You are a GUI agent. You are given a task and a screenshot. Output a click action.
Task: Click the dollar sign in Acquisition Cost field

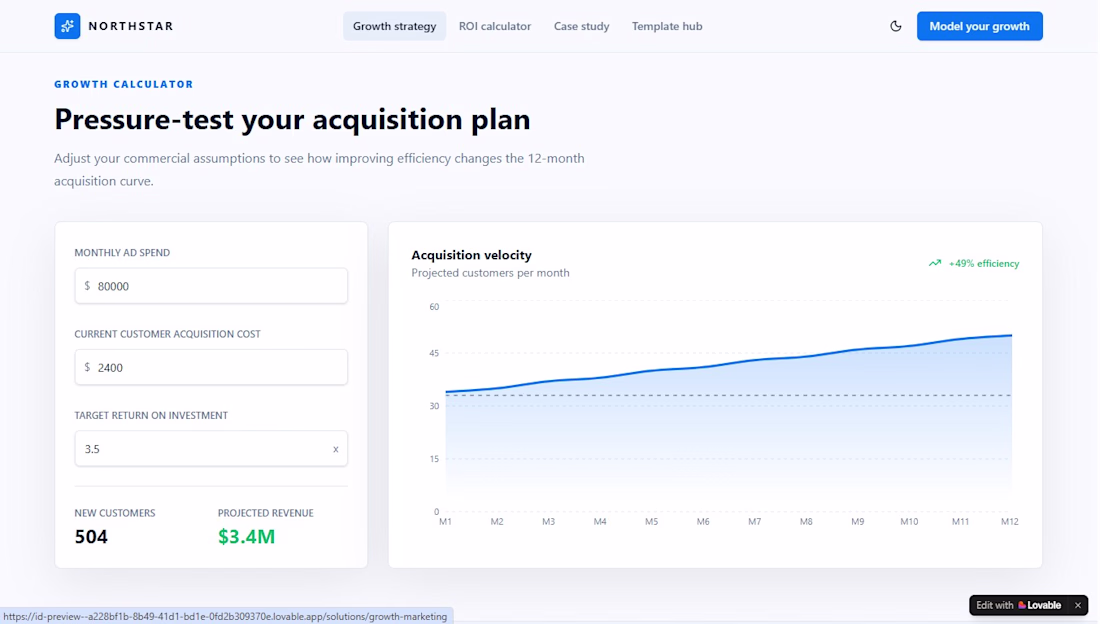pyautogui.click(x=87, y=367)
